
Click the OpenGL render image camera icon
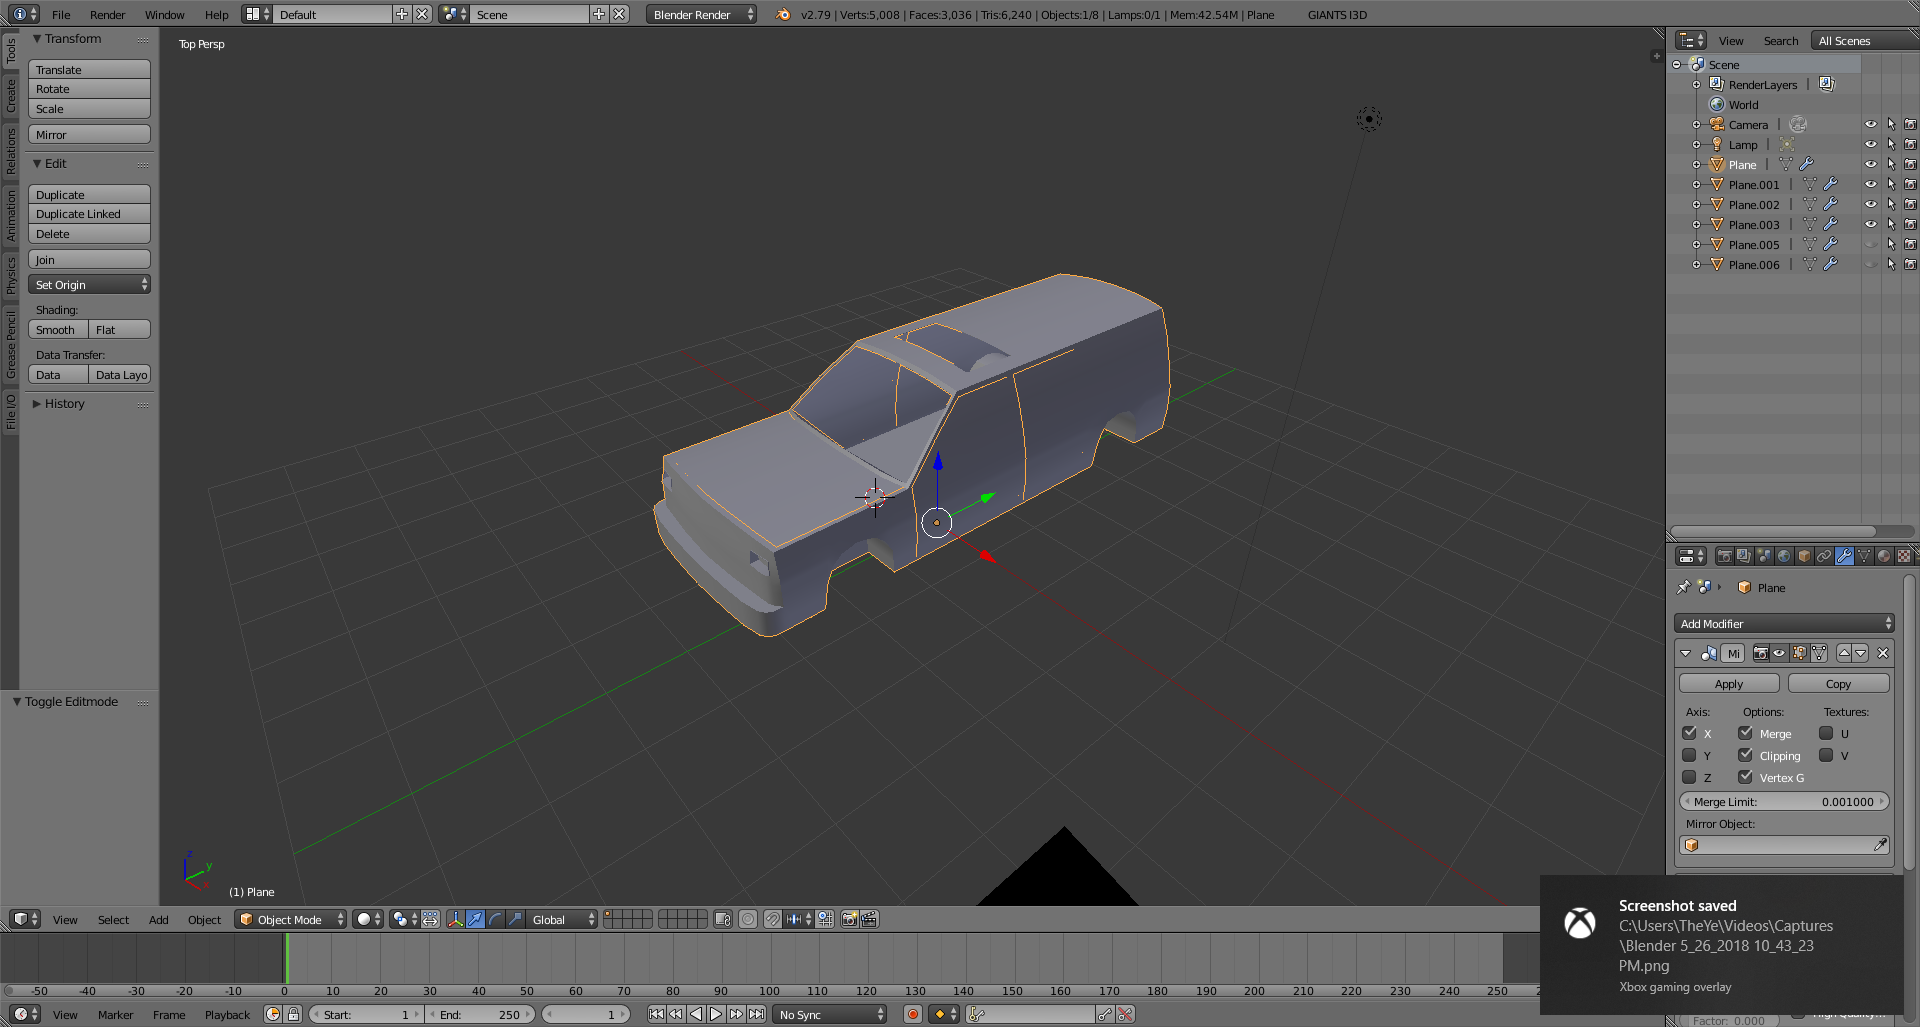pyautogui.click(x=849, y=919)
